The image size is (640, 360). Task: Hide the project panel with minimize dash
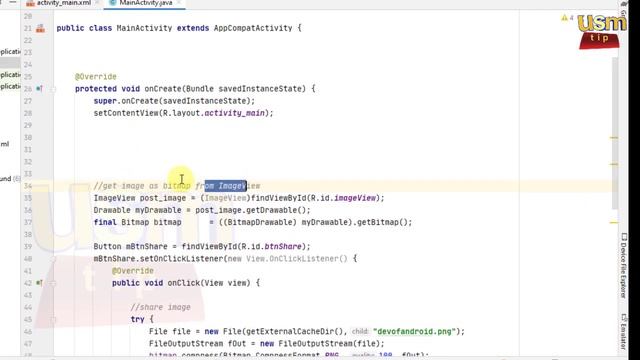click(x=13, y=2)
